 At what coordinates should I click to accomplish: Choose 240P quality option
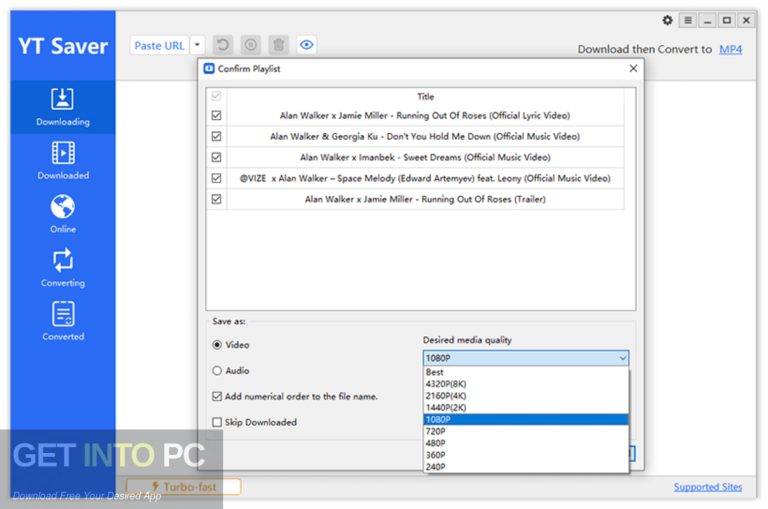(526, 466)
